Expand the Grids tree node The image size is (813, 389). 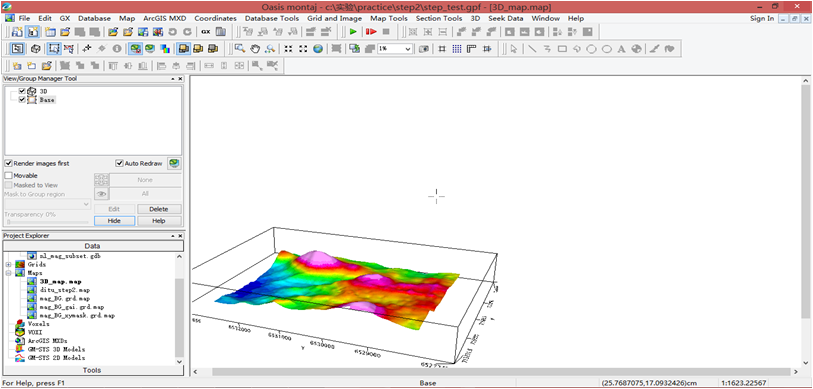coord(8,265)
